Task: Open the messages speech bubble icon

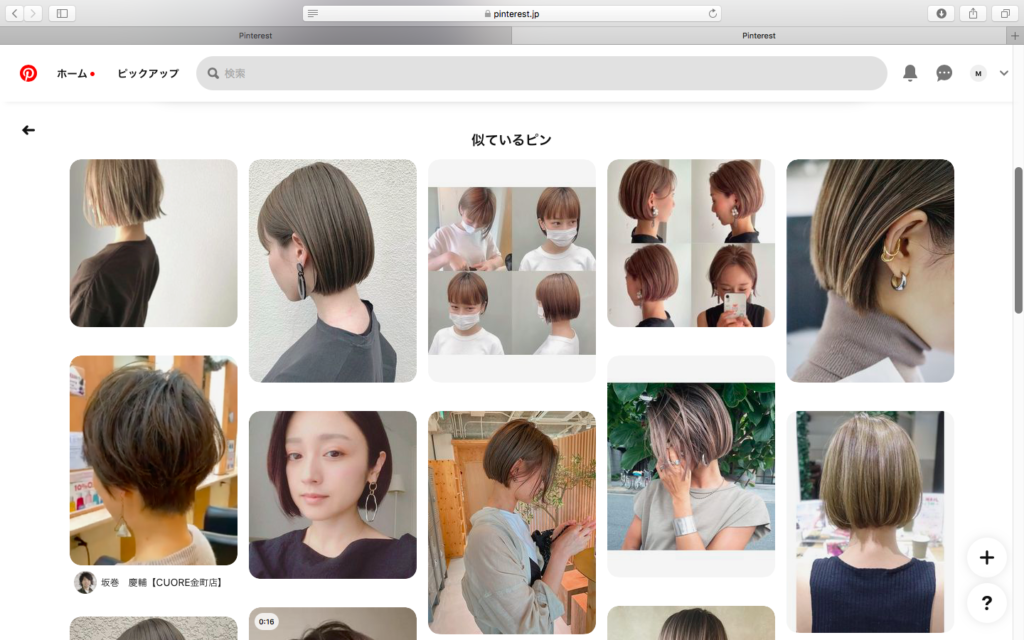Action: [944, 73]
